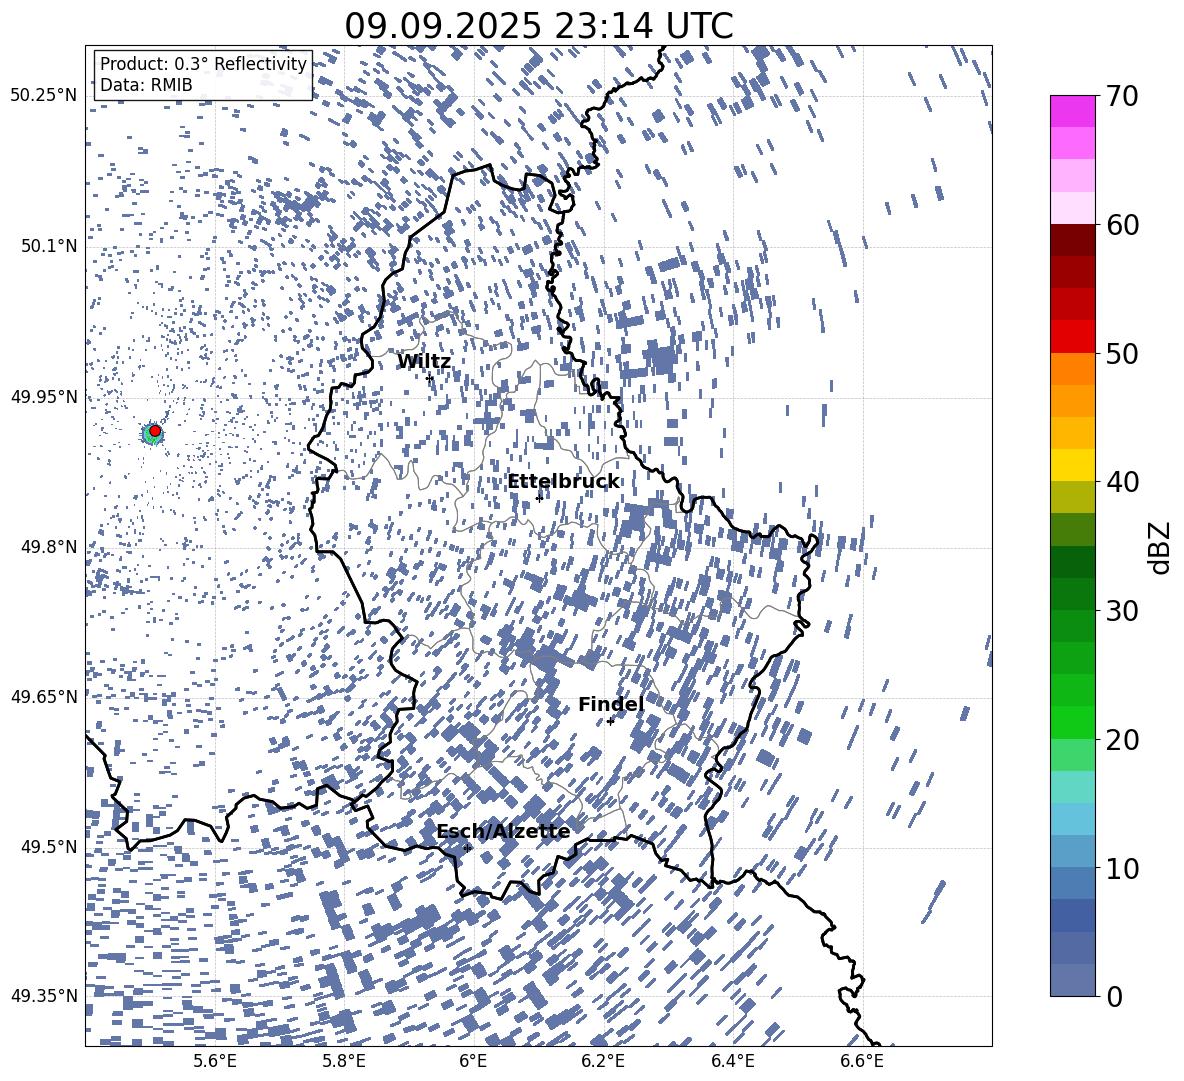Viewport: 1184px width, 1081px height.
Task: Click the Findel station cross marker
Action: (610, 722)
